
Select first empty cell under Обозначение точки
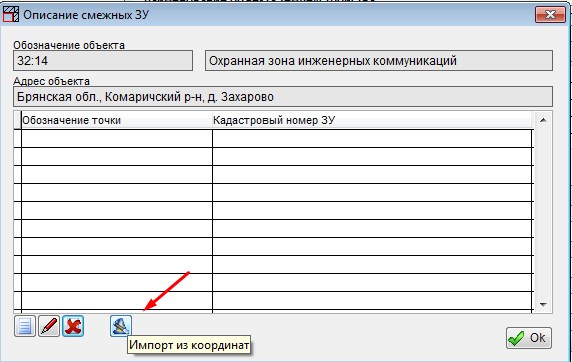point(117,139)
